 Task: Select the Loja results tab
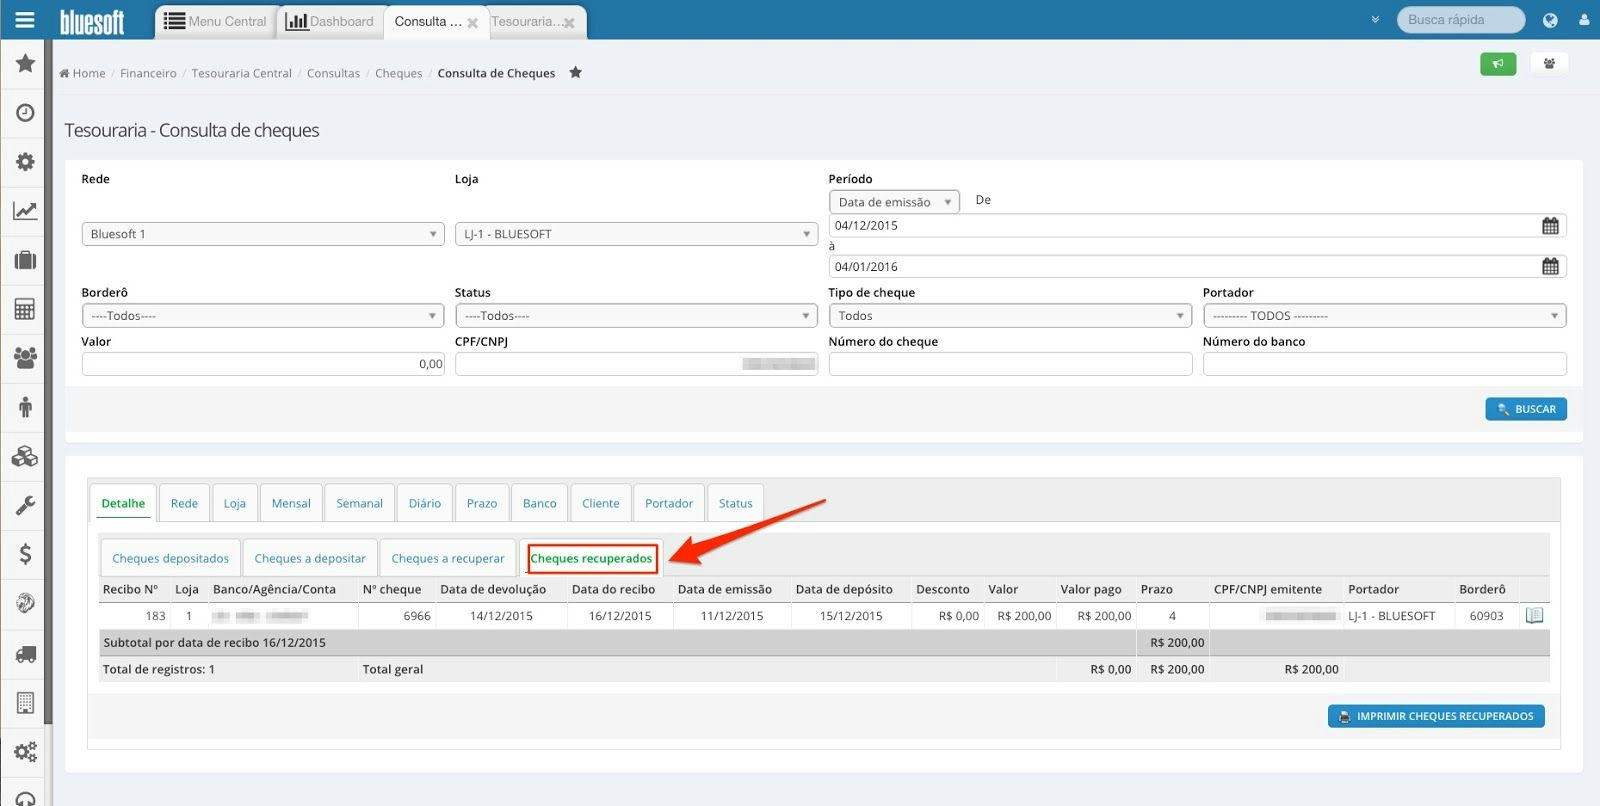[235, 503]
